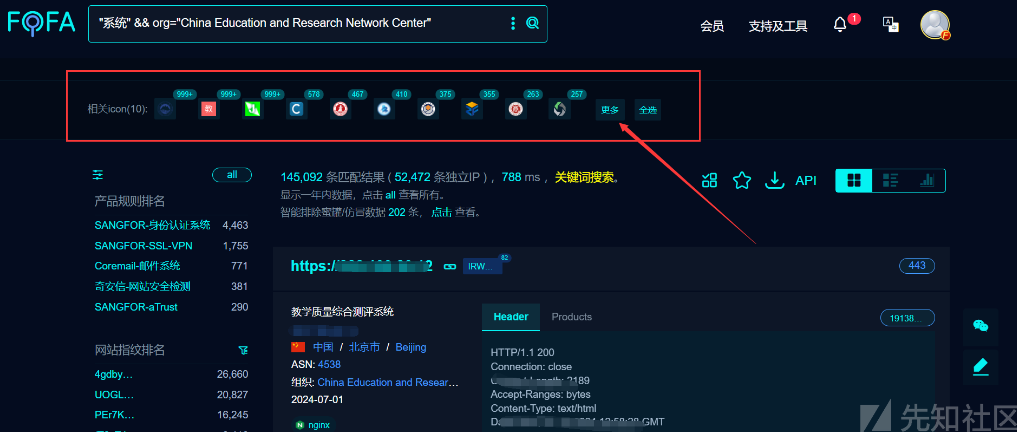Copy link icon beside the https result
Image resolution: width=1017 pixels, height=432 pixels.
point(449,266)
